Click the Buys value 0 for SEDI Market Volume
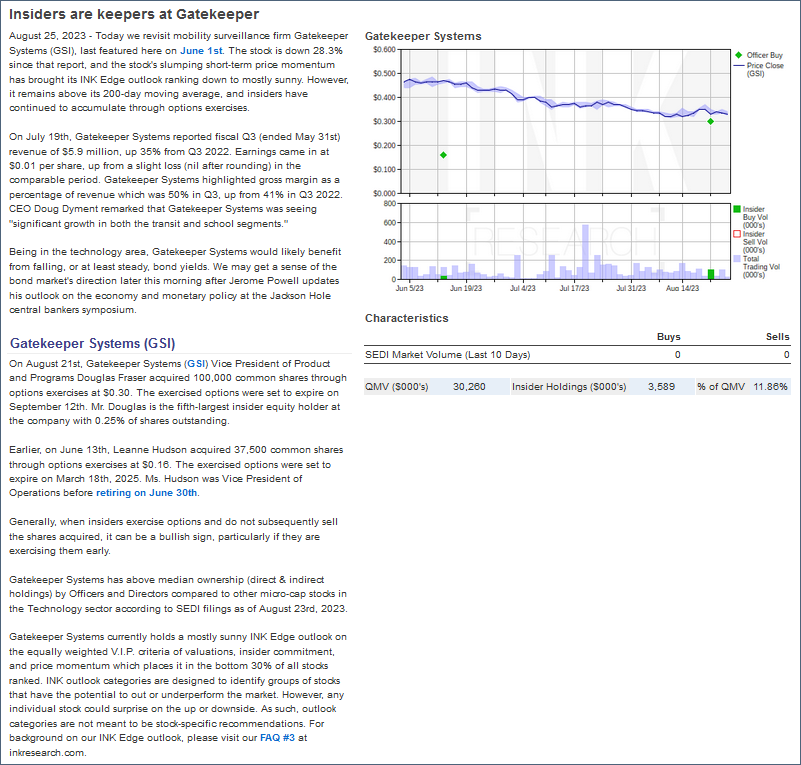The width and height of the screenshot is (801, 765). tap(677, 355)
